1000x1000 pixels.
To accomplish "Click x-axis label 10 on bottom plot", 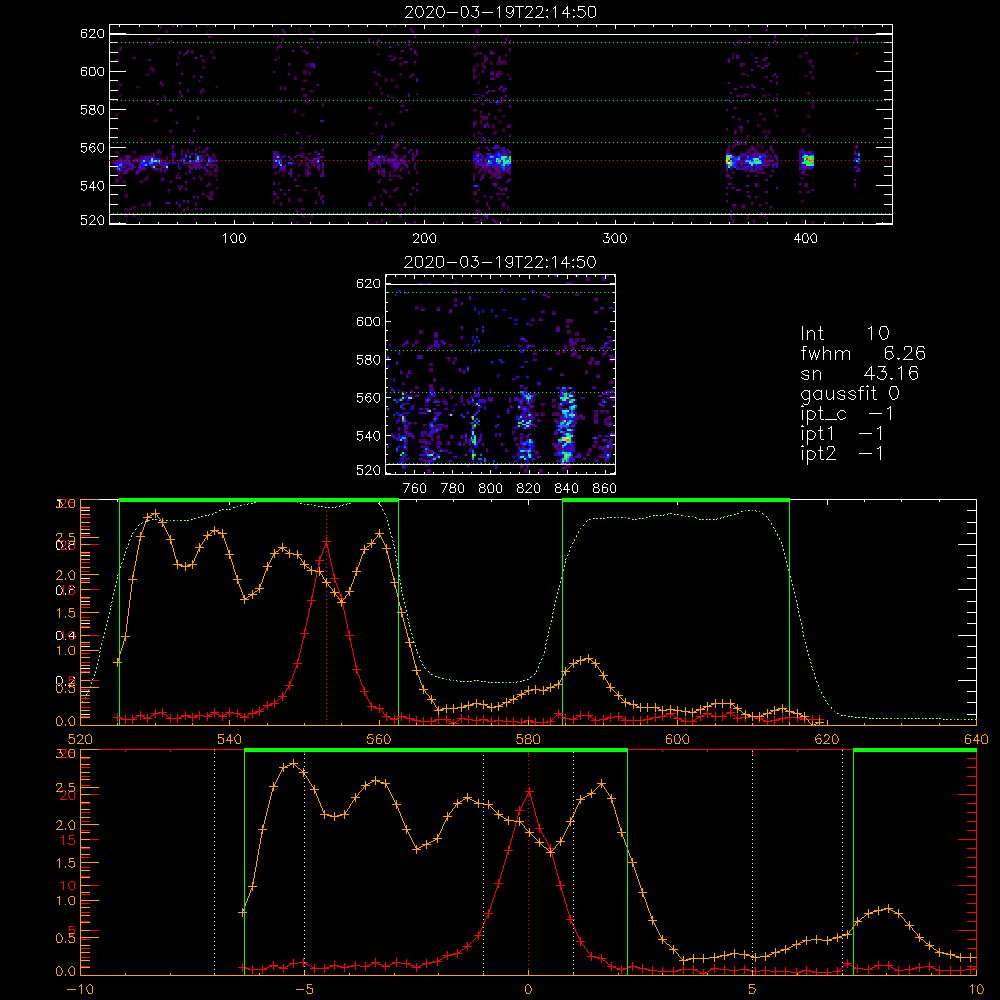I will click(976, 990).
